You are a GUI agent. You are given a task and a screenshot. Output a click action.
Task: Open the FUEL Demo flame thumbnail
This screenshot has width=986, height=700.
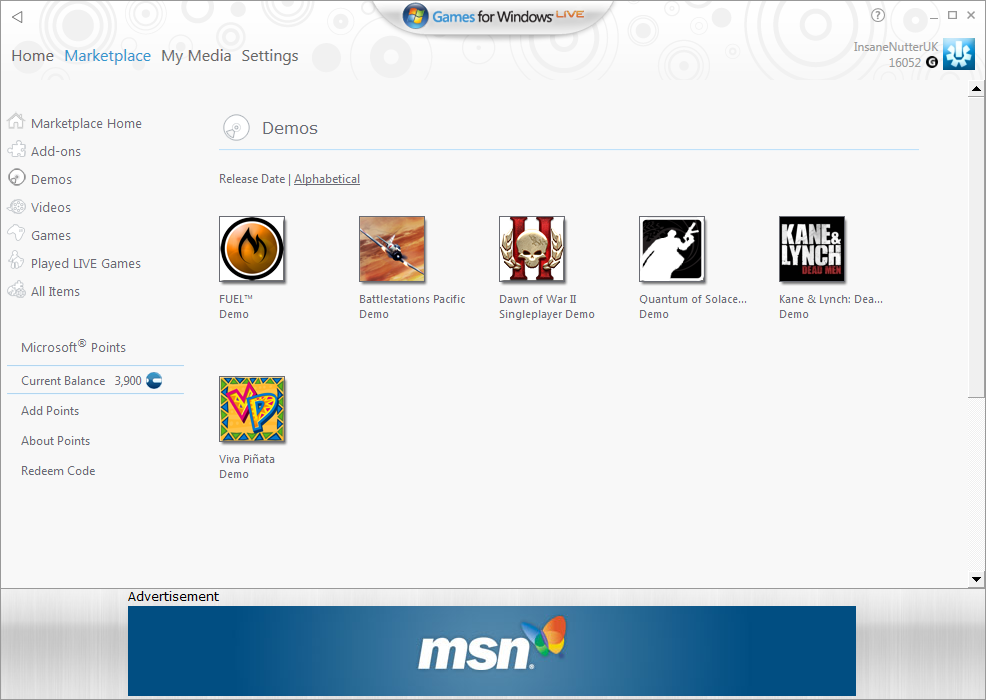252,249
